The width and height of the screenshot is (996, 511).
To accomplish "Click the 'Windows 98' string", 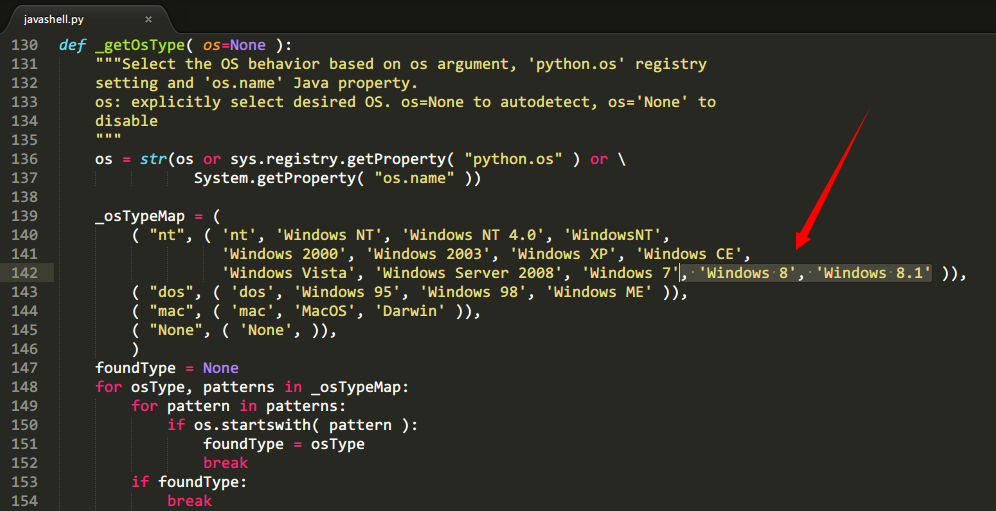I will [473, 292].
